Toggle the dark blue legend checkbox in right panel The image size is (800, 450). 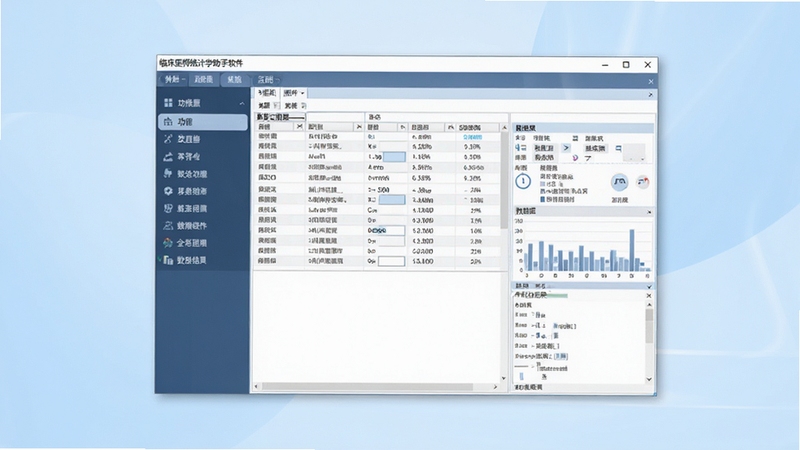[542, 199]
